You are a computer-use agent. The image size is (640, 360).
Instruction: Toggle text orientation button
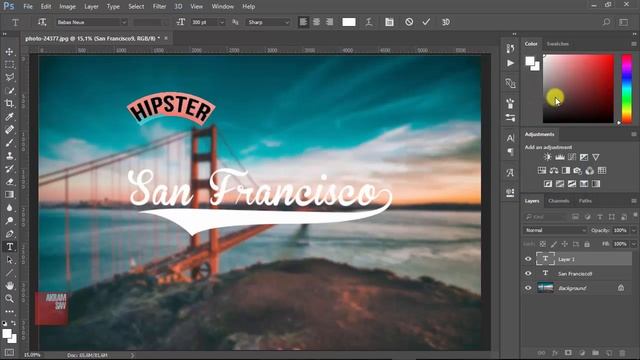pos(42,22)
